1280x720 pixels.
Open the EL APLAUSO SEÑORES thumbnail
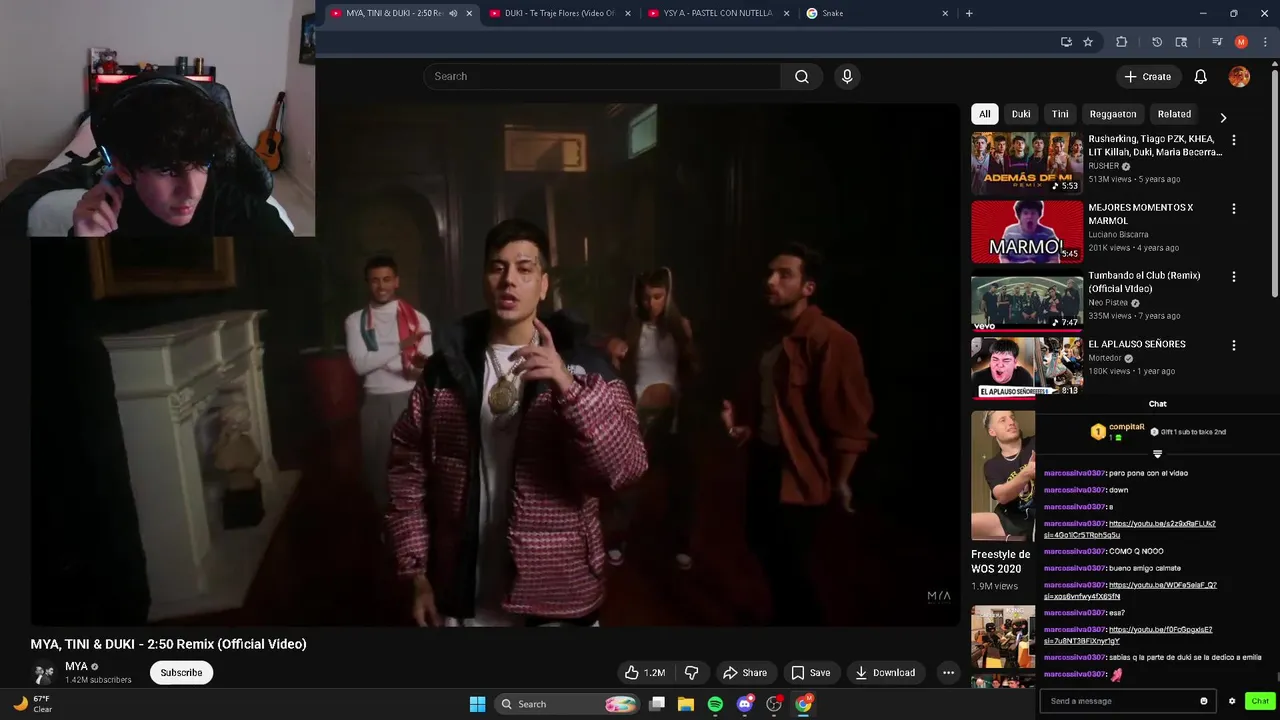(x=1026, y=367)
